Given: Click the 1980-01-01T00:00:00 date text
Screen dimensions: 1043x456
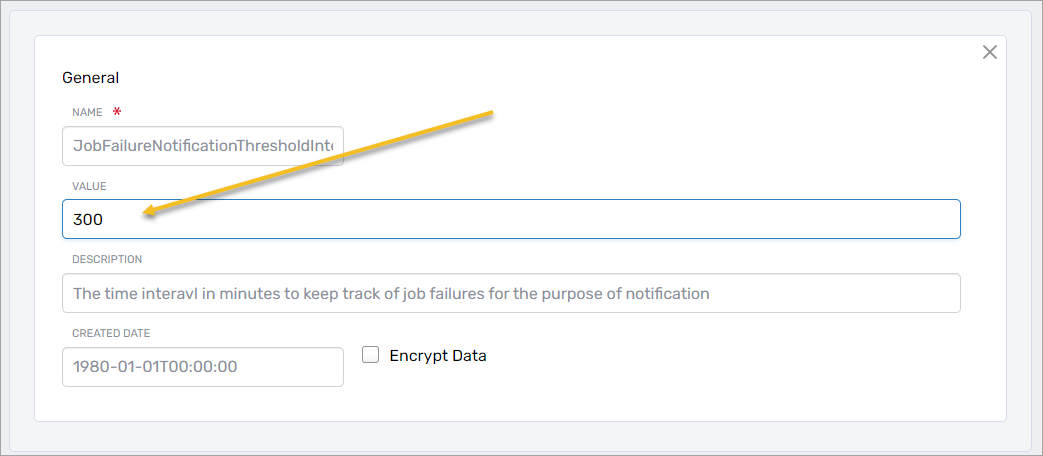Looking at the screenshot, I should [x=155, y=367].
